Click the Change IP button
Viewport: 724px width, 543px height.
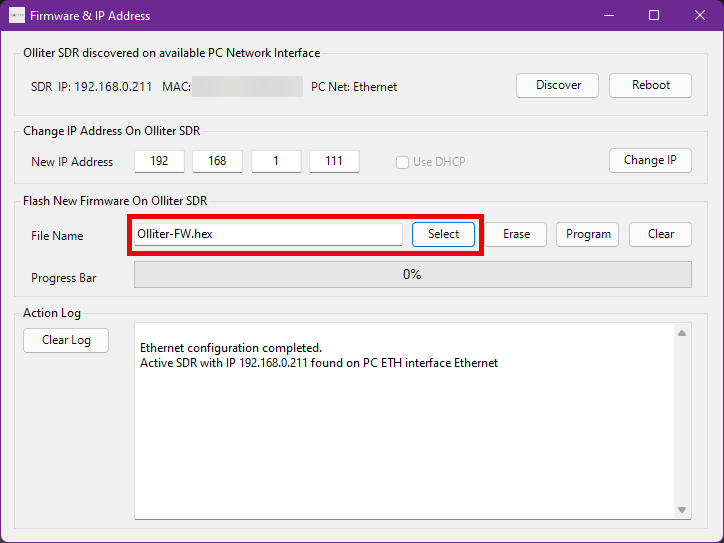click(650, 160)
